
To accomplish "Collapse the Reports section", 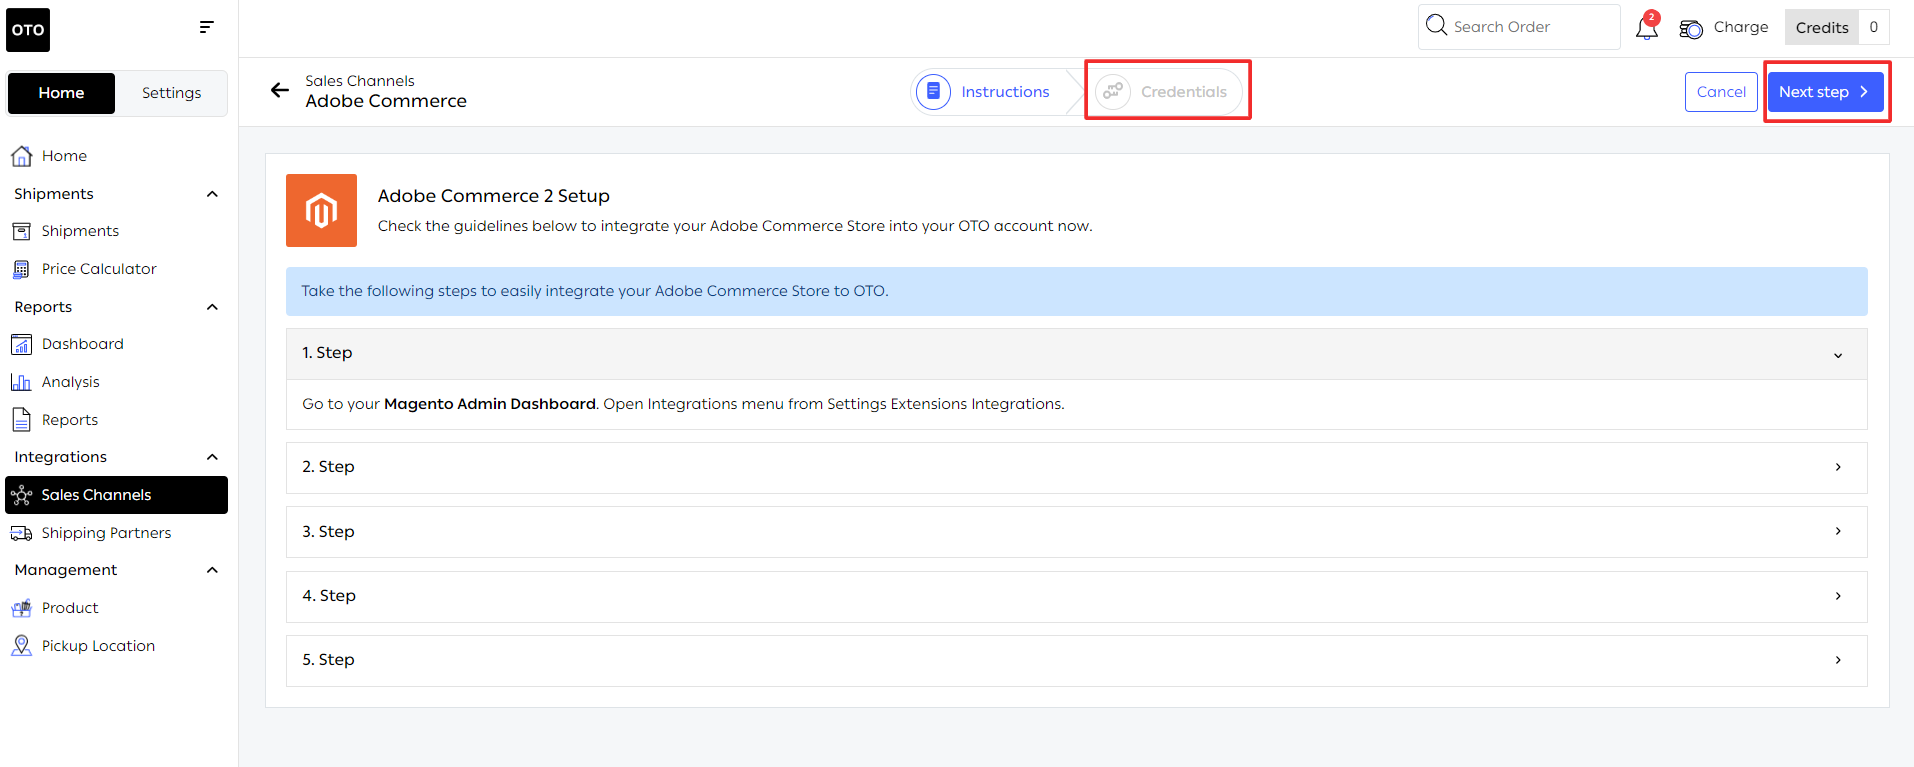I will point(212,307).
